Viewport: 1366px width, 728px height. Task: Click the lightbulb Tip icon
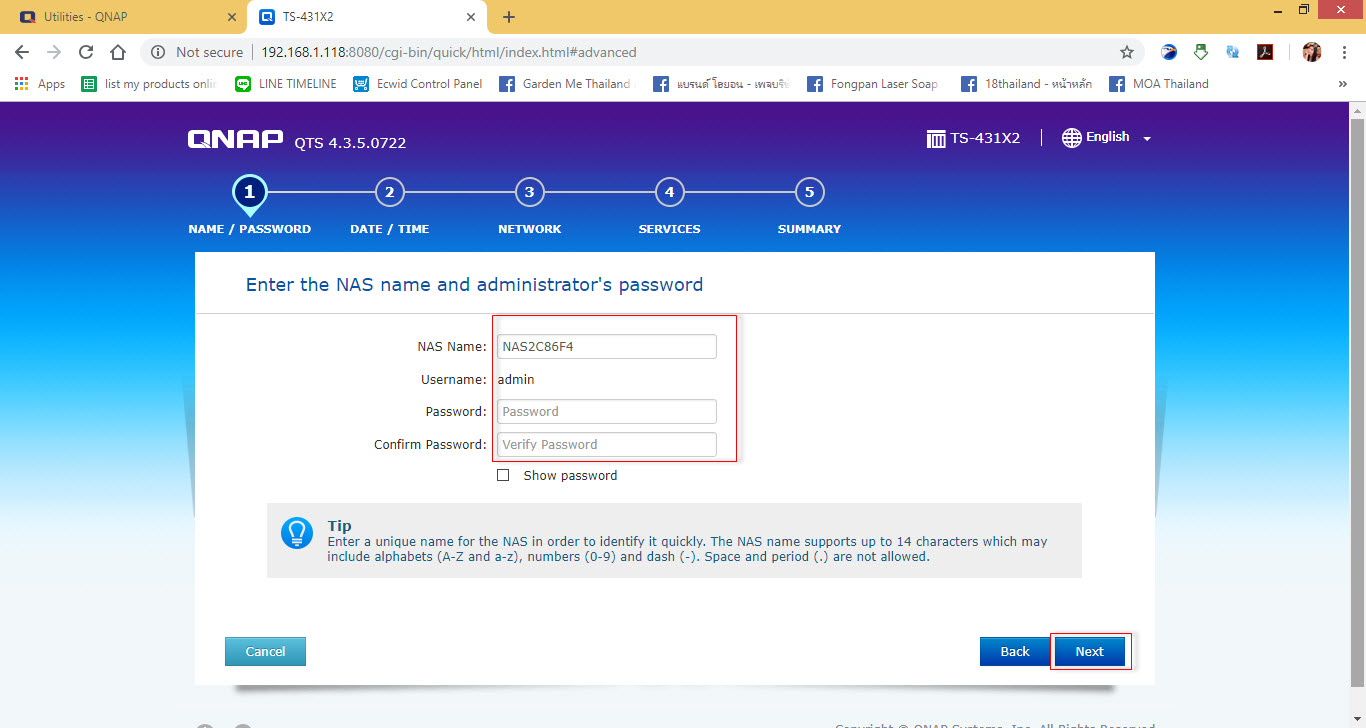point(296,533)
